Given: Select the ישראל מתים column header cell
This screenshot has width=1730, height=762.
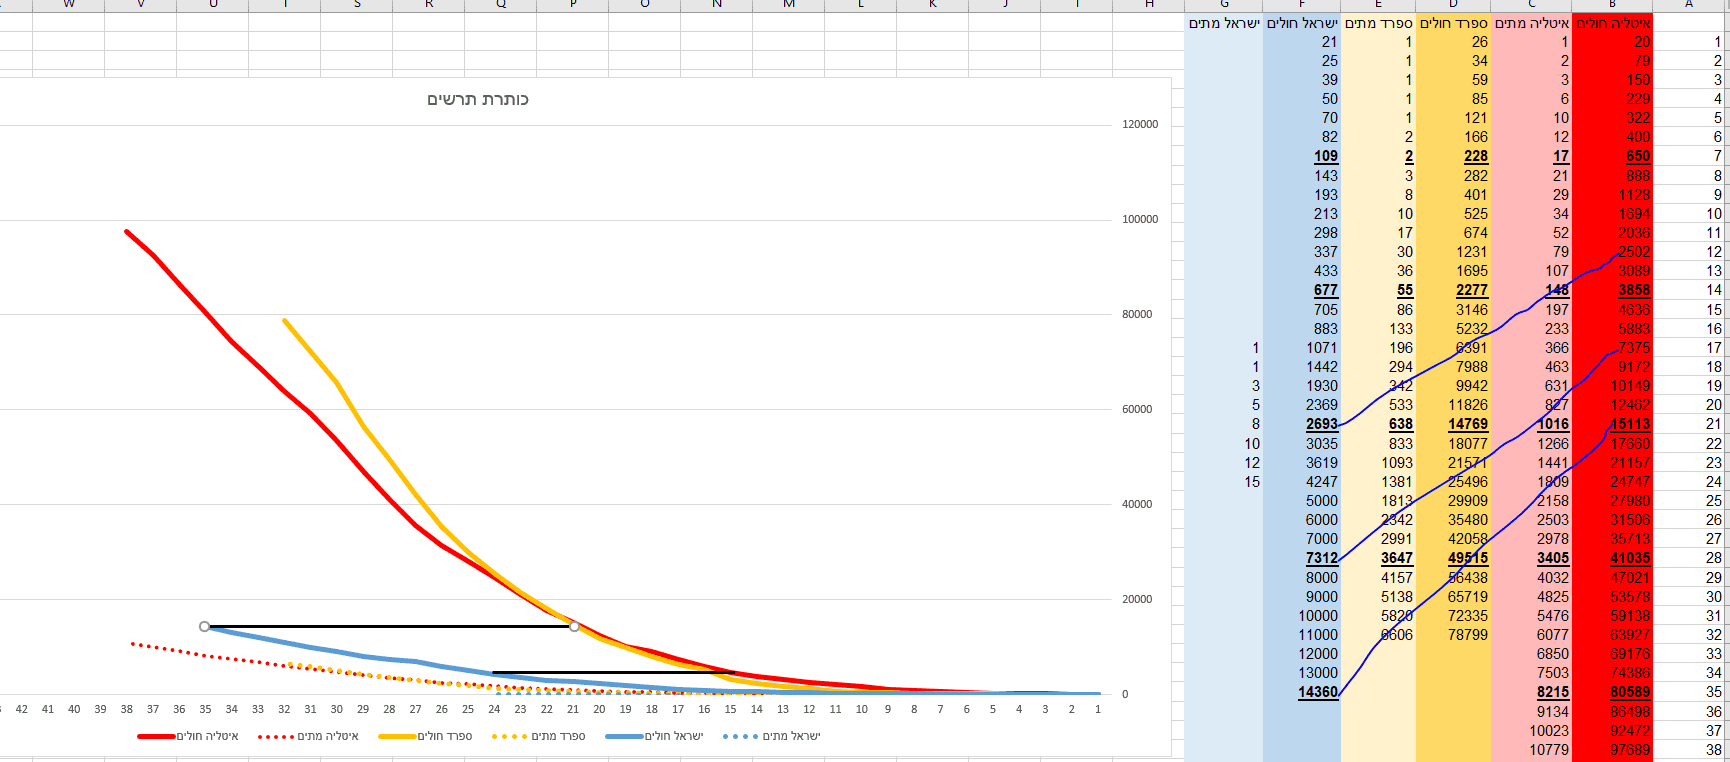Looking at the screenshot, I should (x=1224, y=23).
